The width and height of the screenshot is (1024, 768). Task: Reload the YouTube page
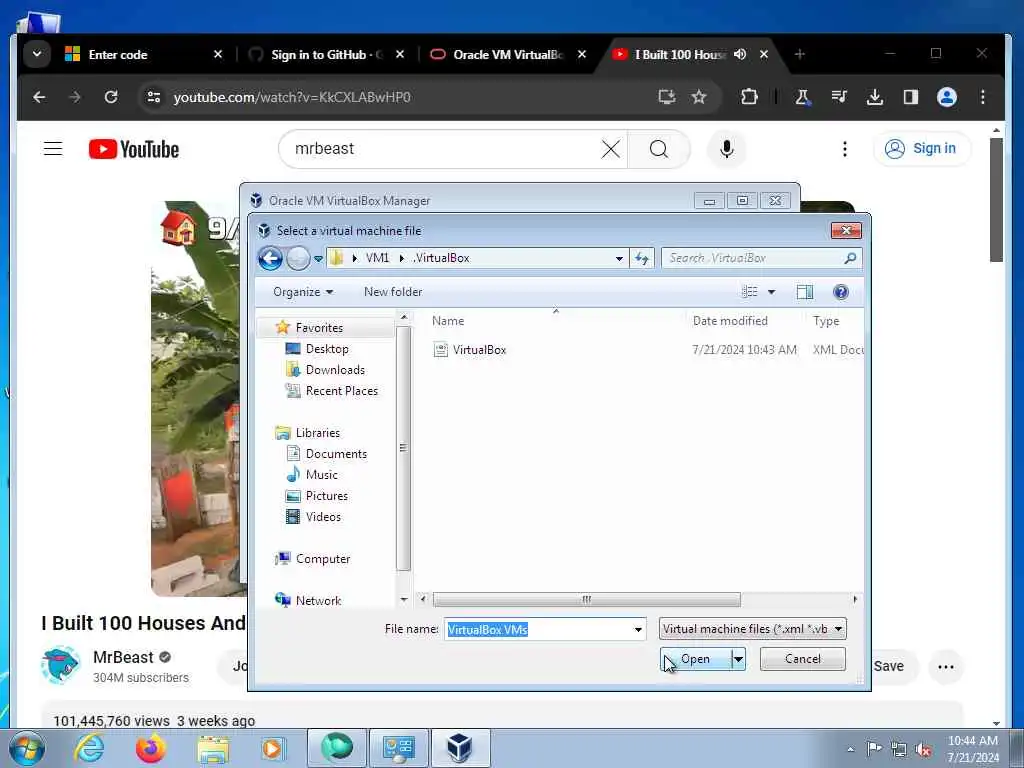tap(111, 97)
